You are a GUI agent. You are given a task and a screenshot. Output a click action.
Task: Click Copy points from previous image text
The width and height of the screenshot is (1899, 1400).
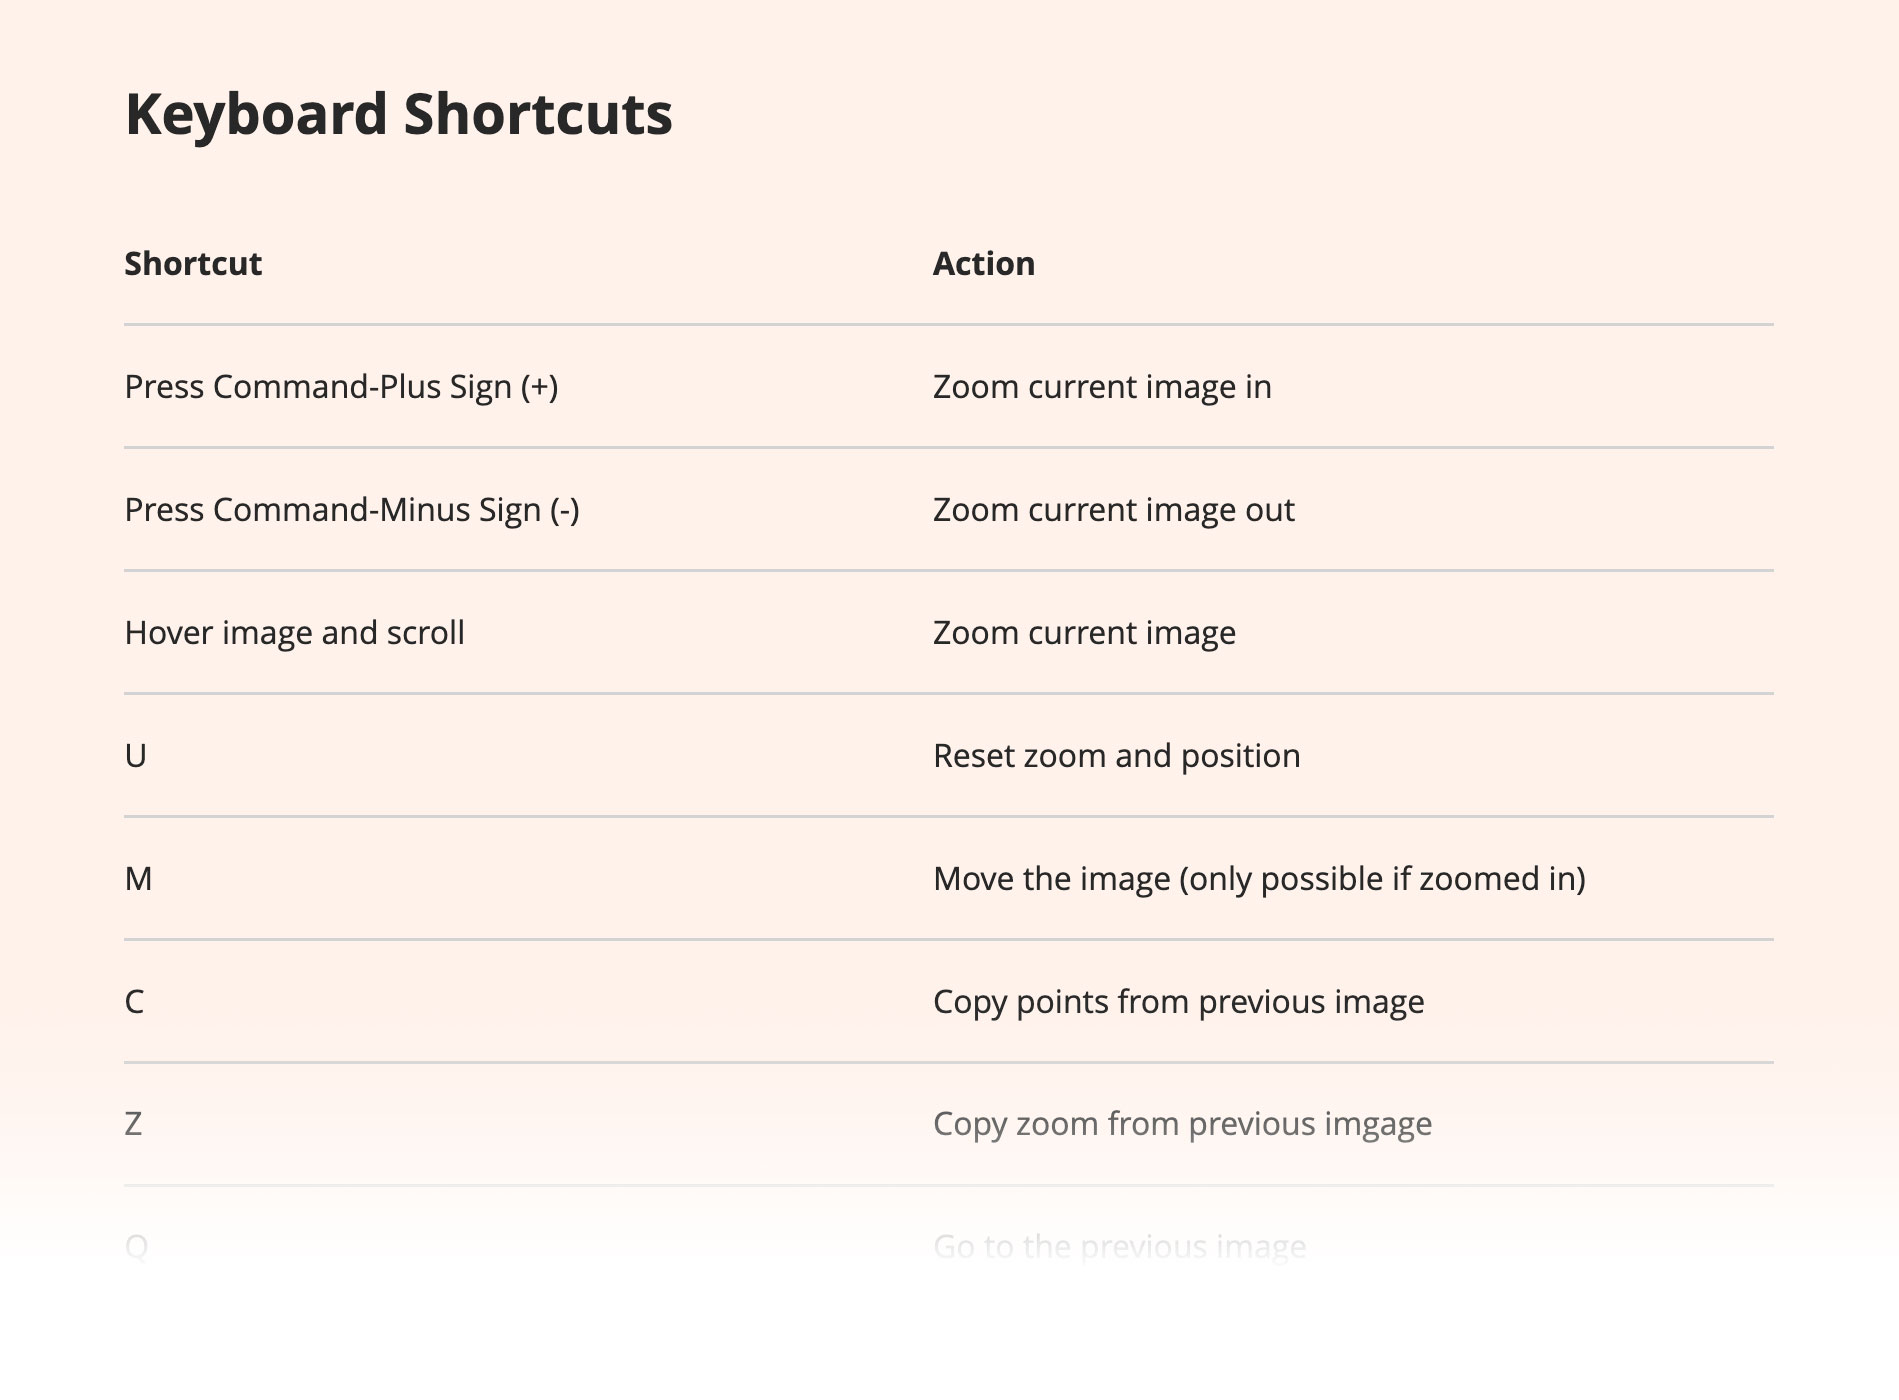[x=1179, y=1002]
